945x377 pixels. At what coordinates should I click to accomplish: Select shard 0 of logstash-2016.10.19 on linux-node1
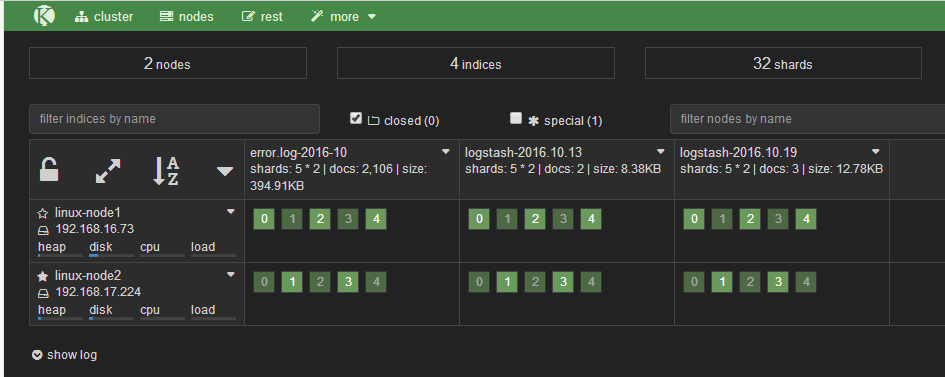point(694,219)
